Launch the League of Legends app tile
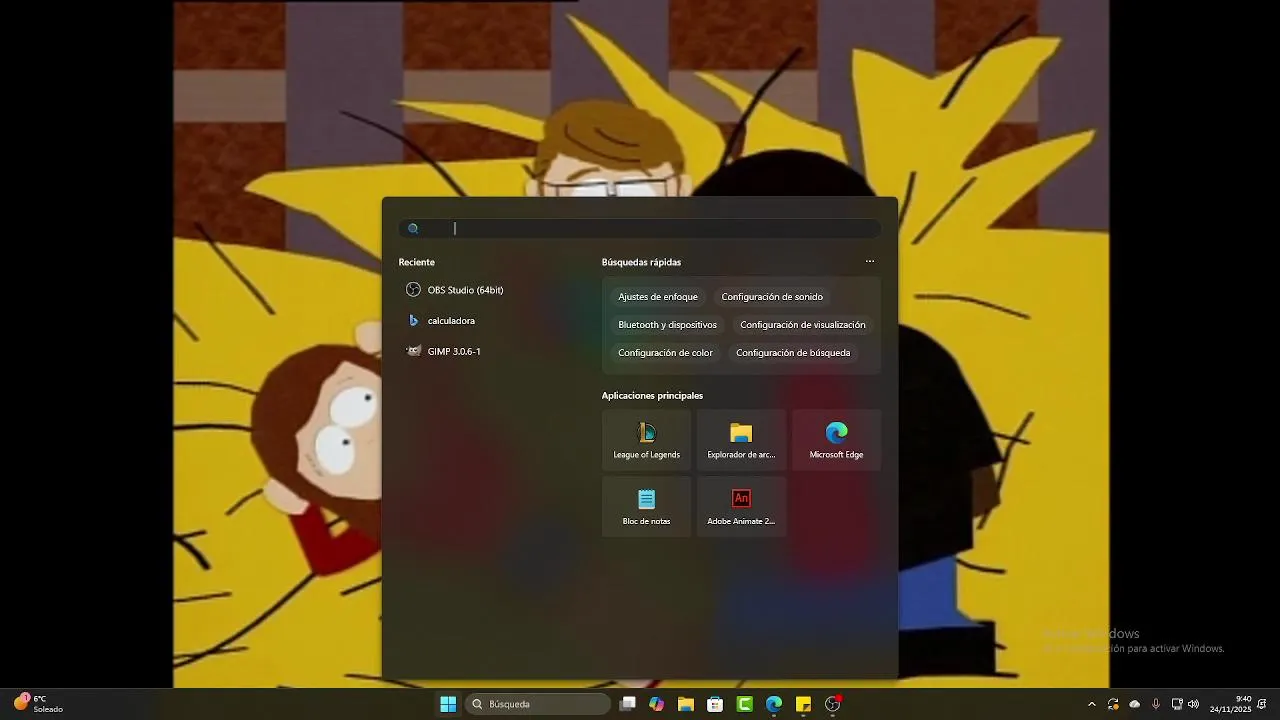This screenshot has width=1280, height=720. [647, 440]
